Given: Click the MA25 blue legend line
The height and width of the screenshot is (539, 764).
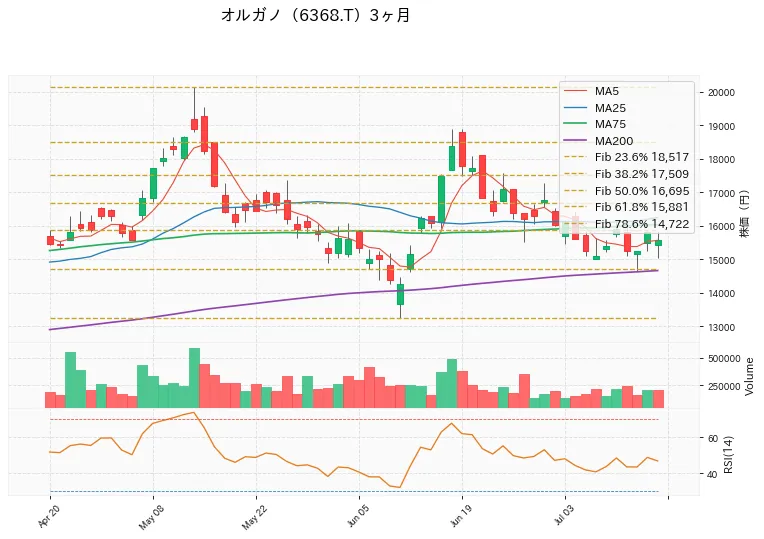Looking at the screenshot, I should pyautogui.click(x=575, y=108).
